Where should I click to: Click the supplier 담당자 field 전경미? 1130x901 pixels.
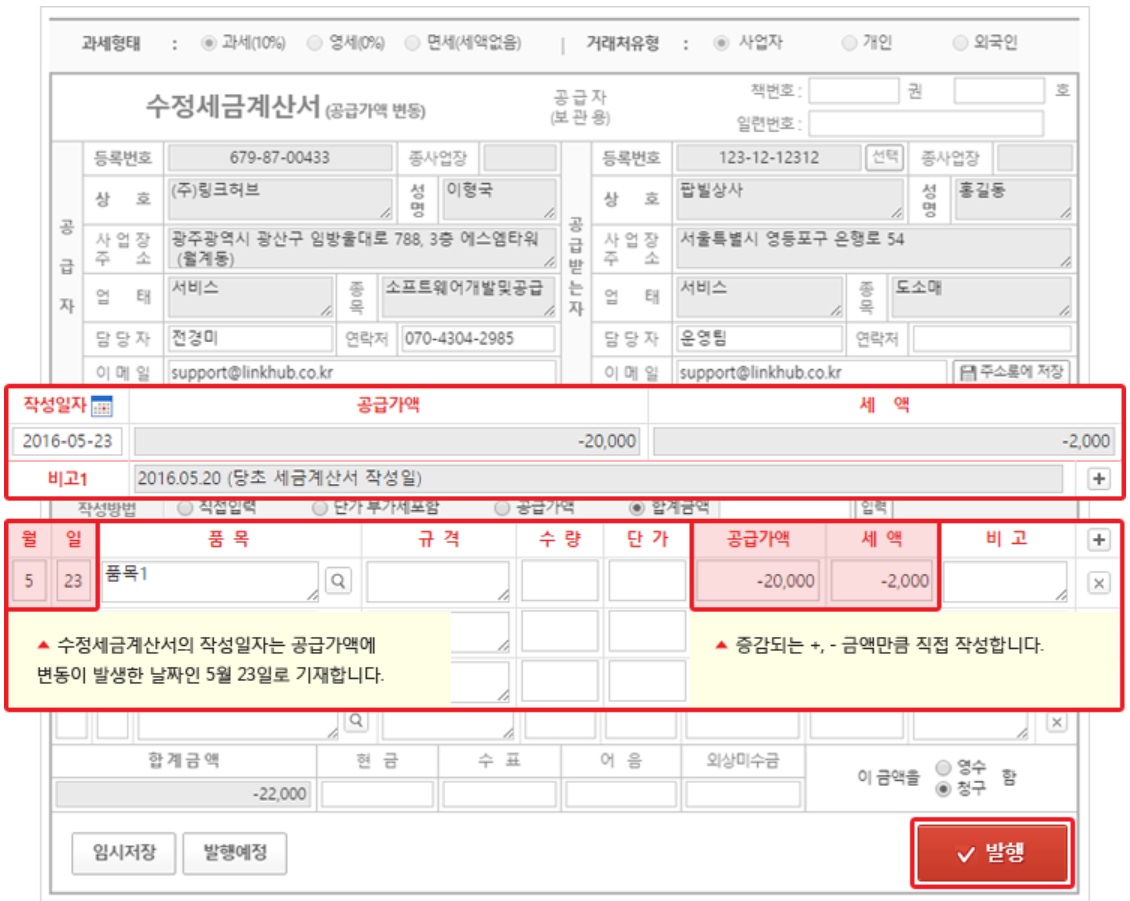(x=250, y=338)
